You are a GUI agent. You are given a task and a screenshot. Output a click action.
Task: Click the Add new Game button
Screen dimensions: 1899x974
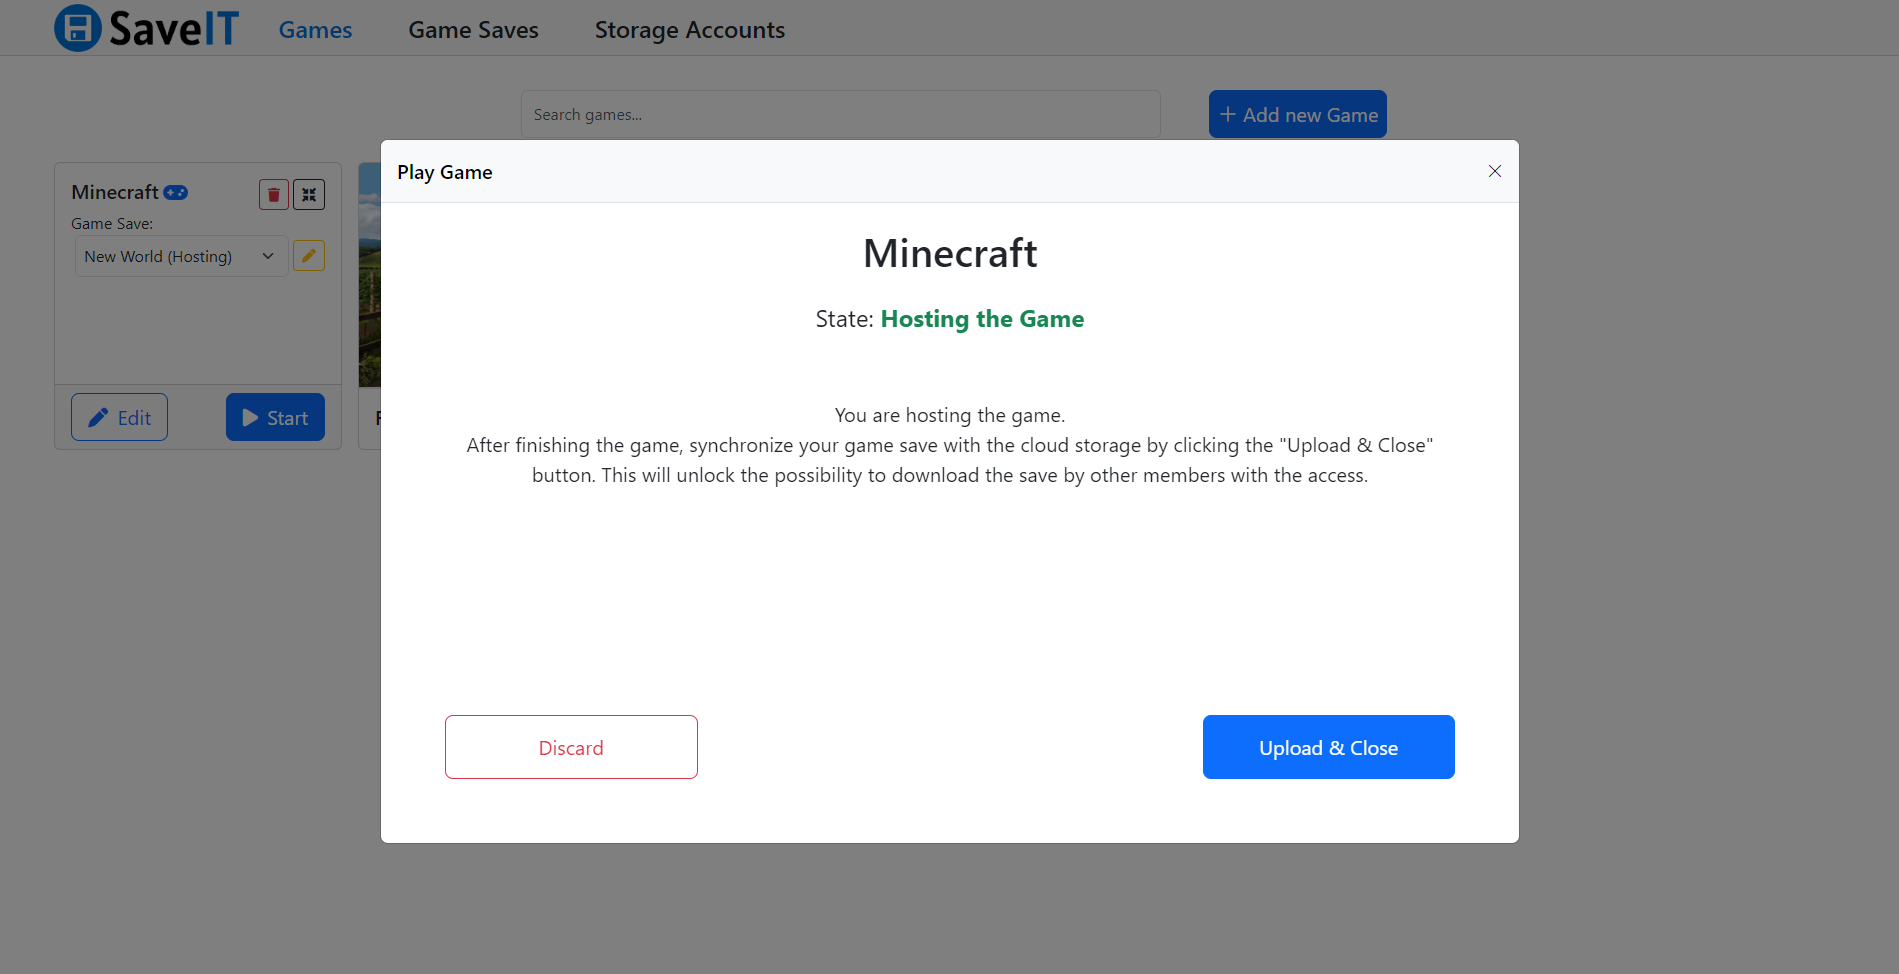[x=1297, y=115]
